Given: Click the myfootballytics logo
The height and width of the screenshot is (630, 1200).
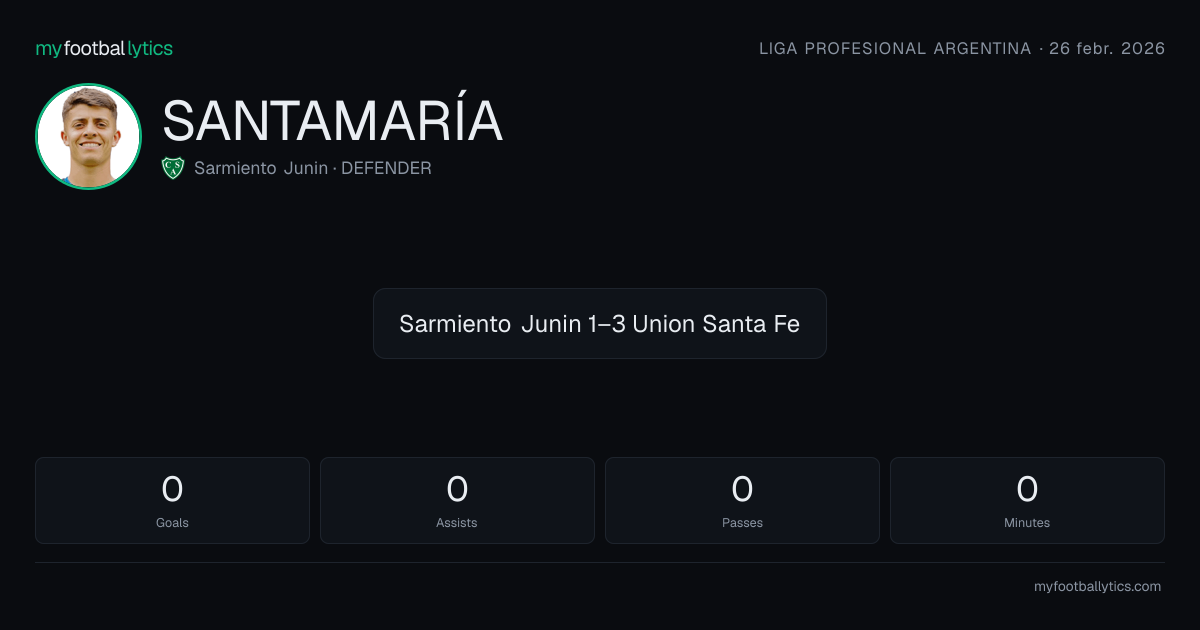Looking at the screenshot, I should pos(104,48).
